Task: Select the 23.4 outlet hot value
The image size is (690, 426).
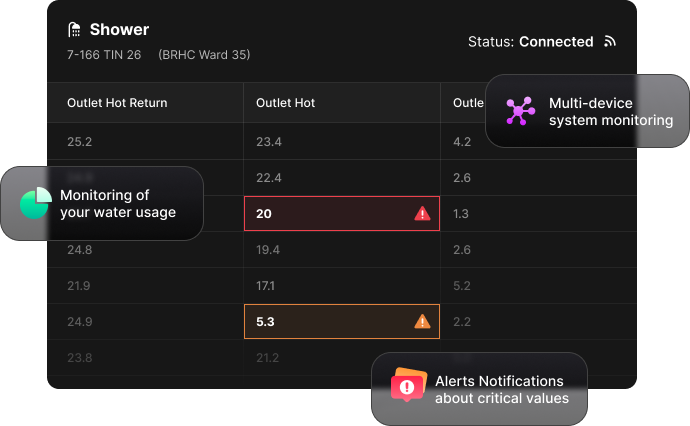Action: point(269,142)
